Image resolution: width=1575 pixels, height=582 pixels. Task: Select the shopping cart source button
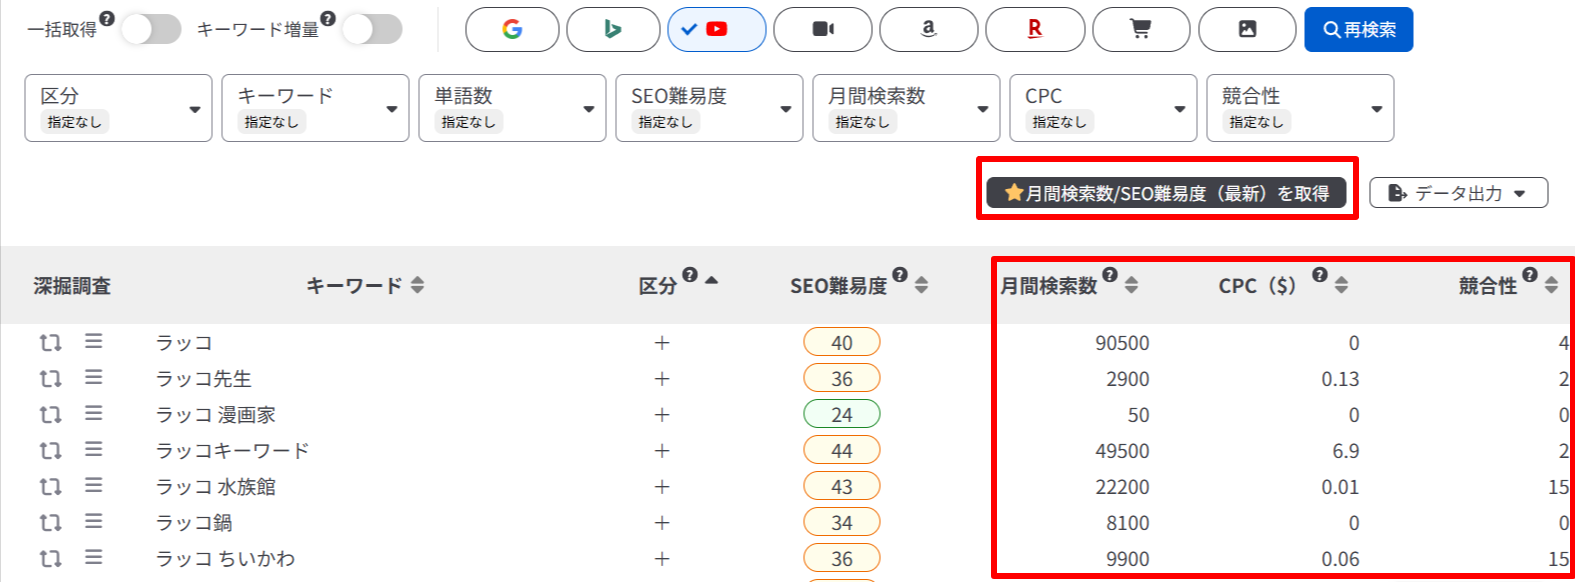(1141, 30)
